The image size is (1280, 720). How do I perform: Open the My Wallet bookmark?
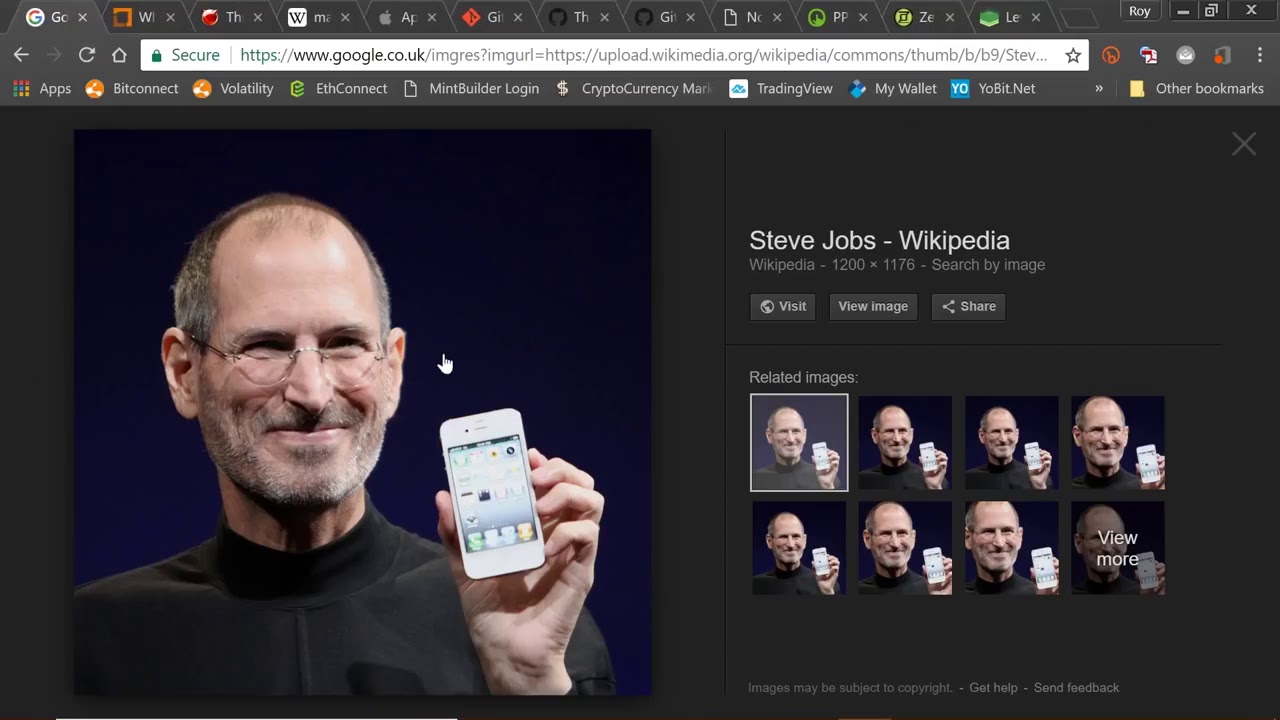(893, 88)
